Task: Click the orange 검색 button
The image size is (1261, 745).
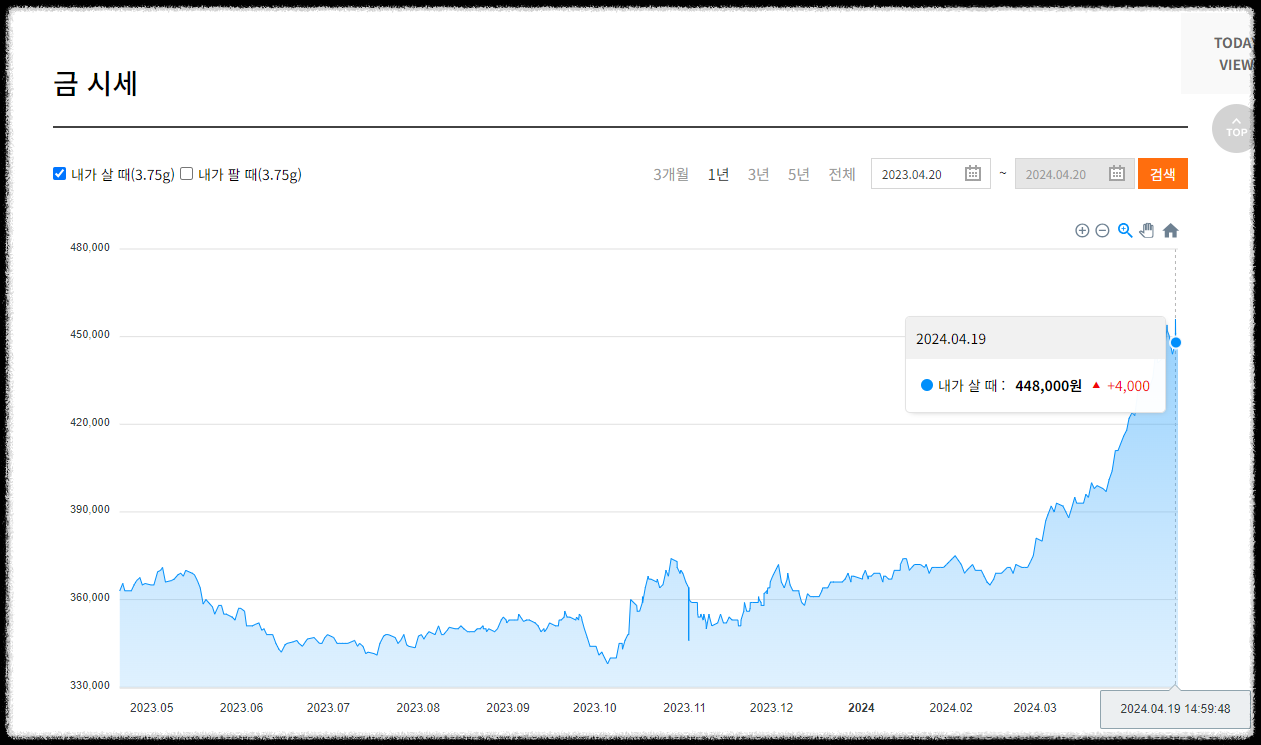Action: pos(1163,174)
